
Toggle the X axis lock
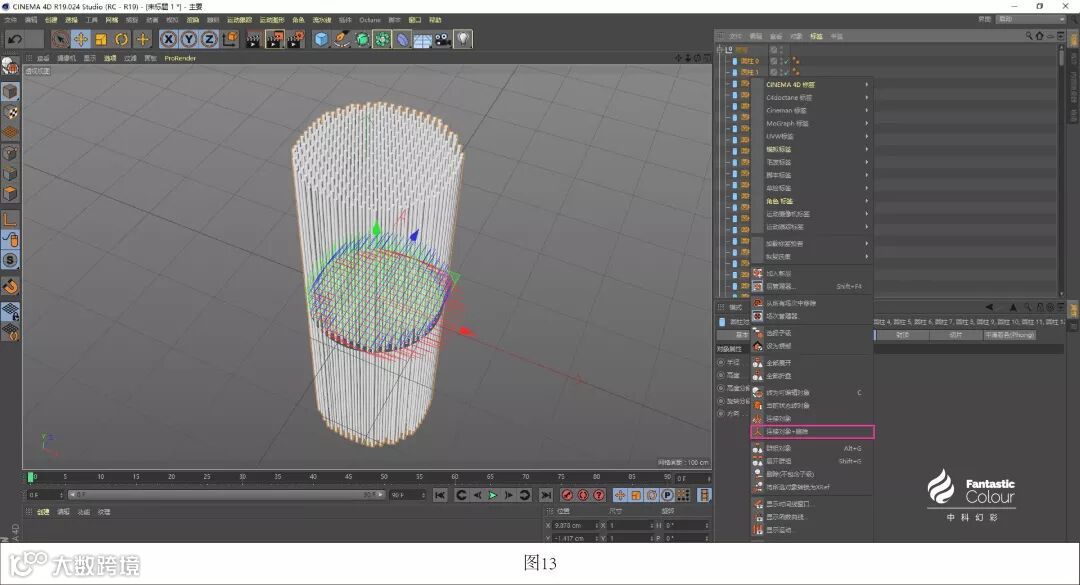click(x=168, y=39)
